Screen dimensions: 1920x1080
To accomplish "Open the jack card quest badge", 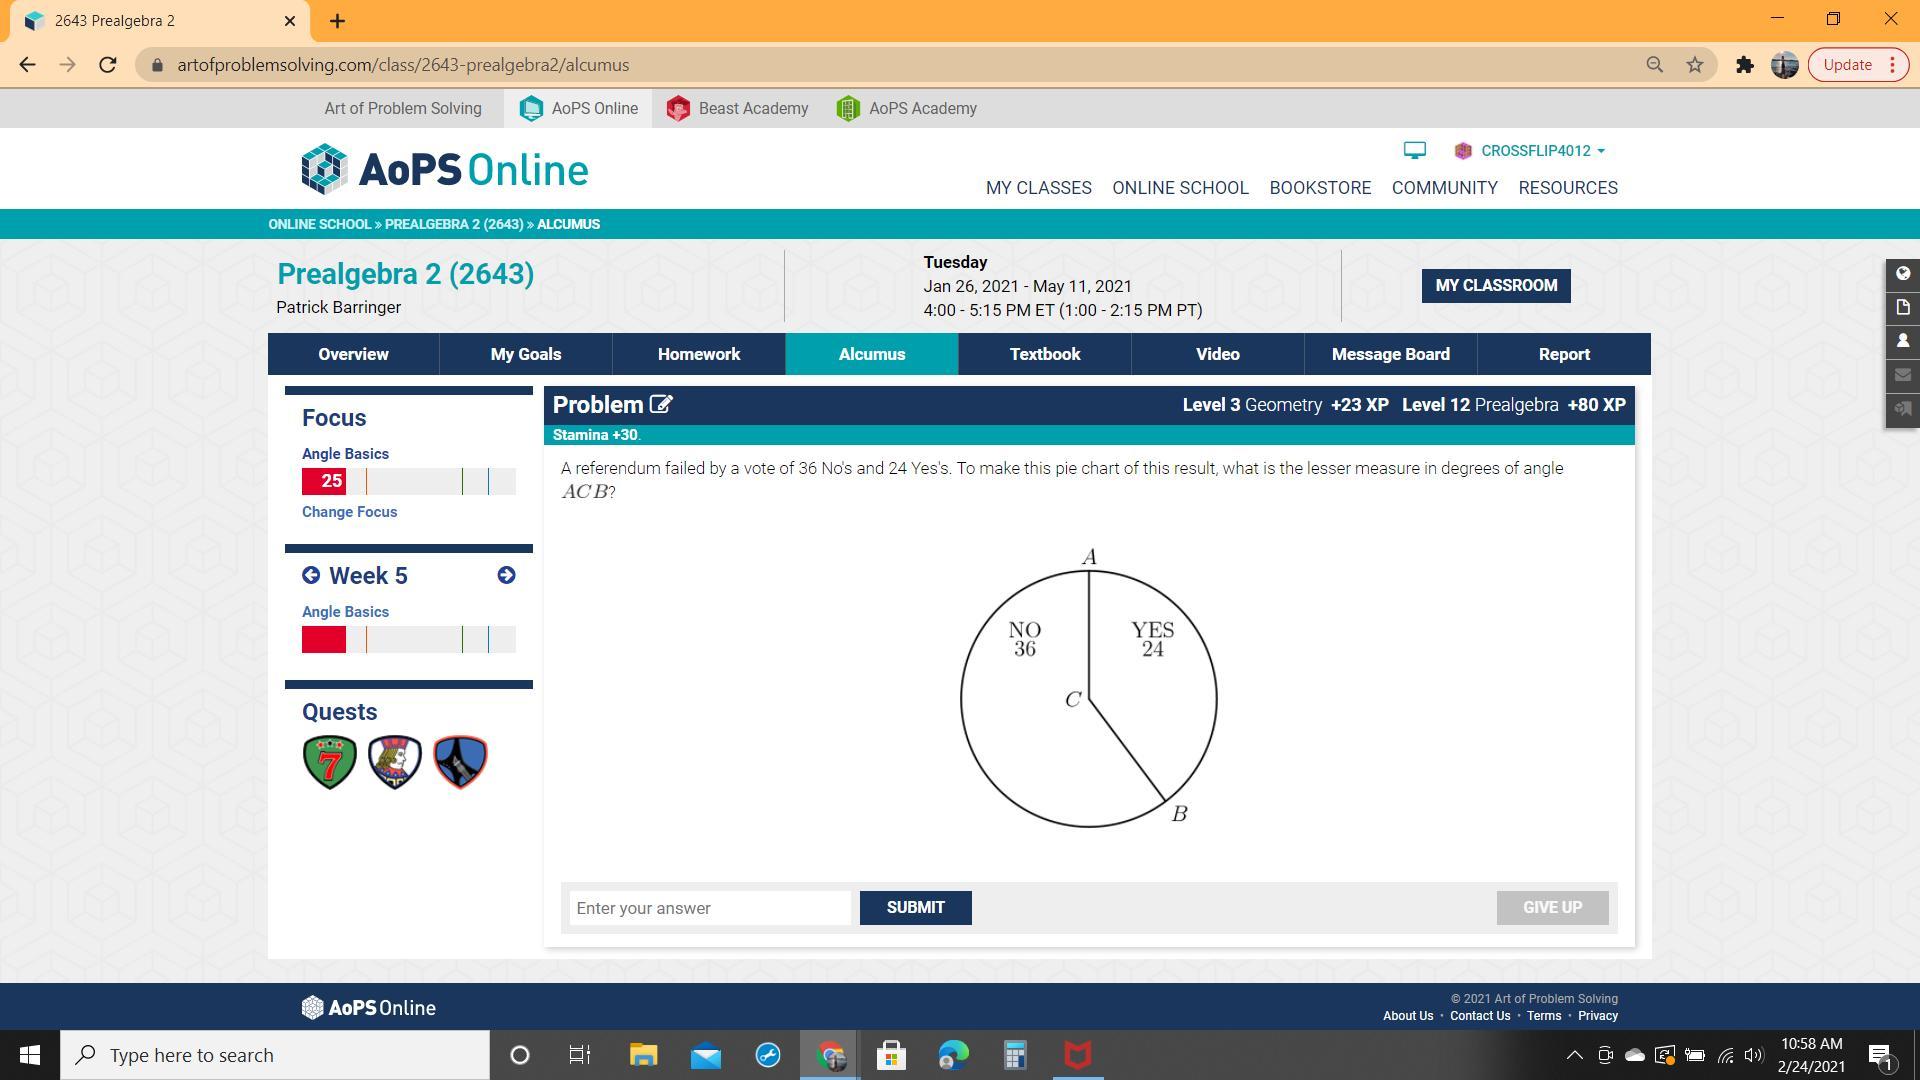I will (x=395, y=762).
